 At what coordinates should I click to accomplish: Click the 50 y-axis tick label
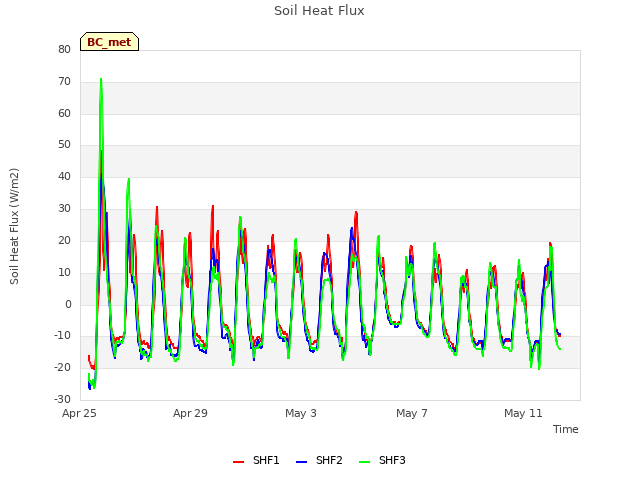64,144
